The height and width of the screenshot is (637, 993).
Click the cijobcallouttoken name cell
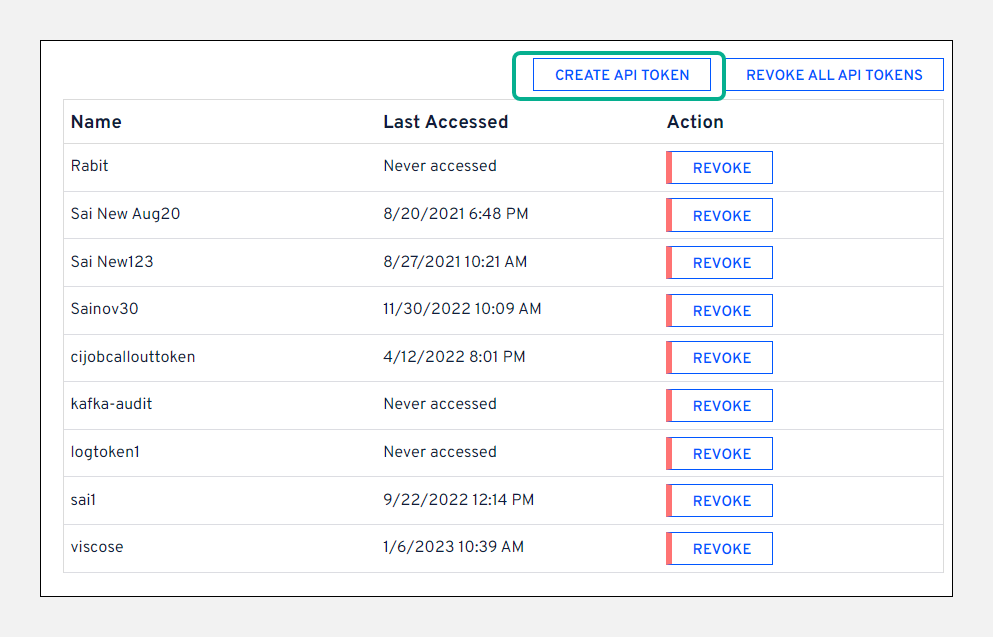[133, 357]
